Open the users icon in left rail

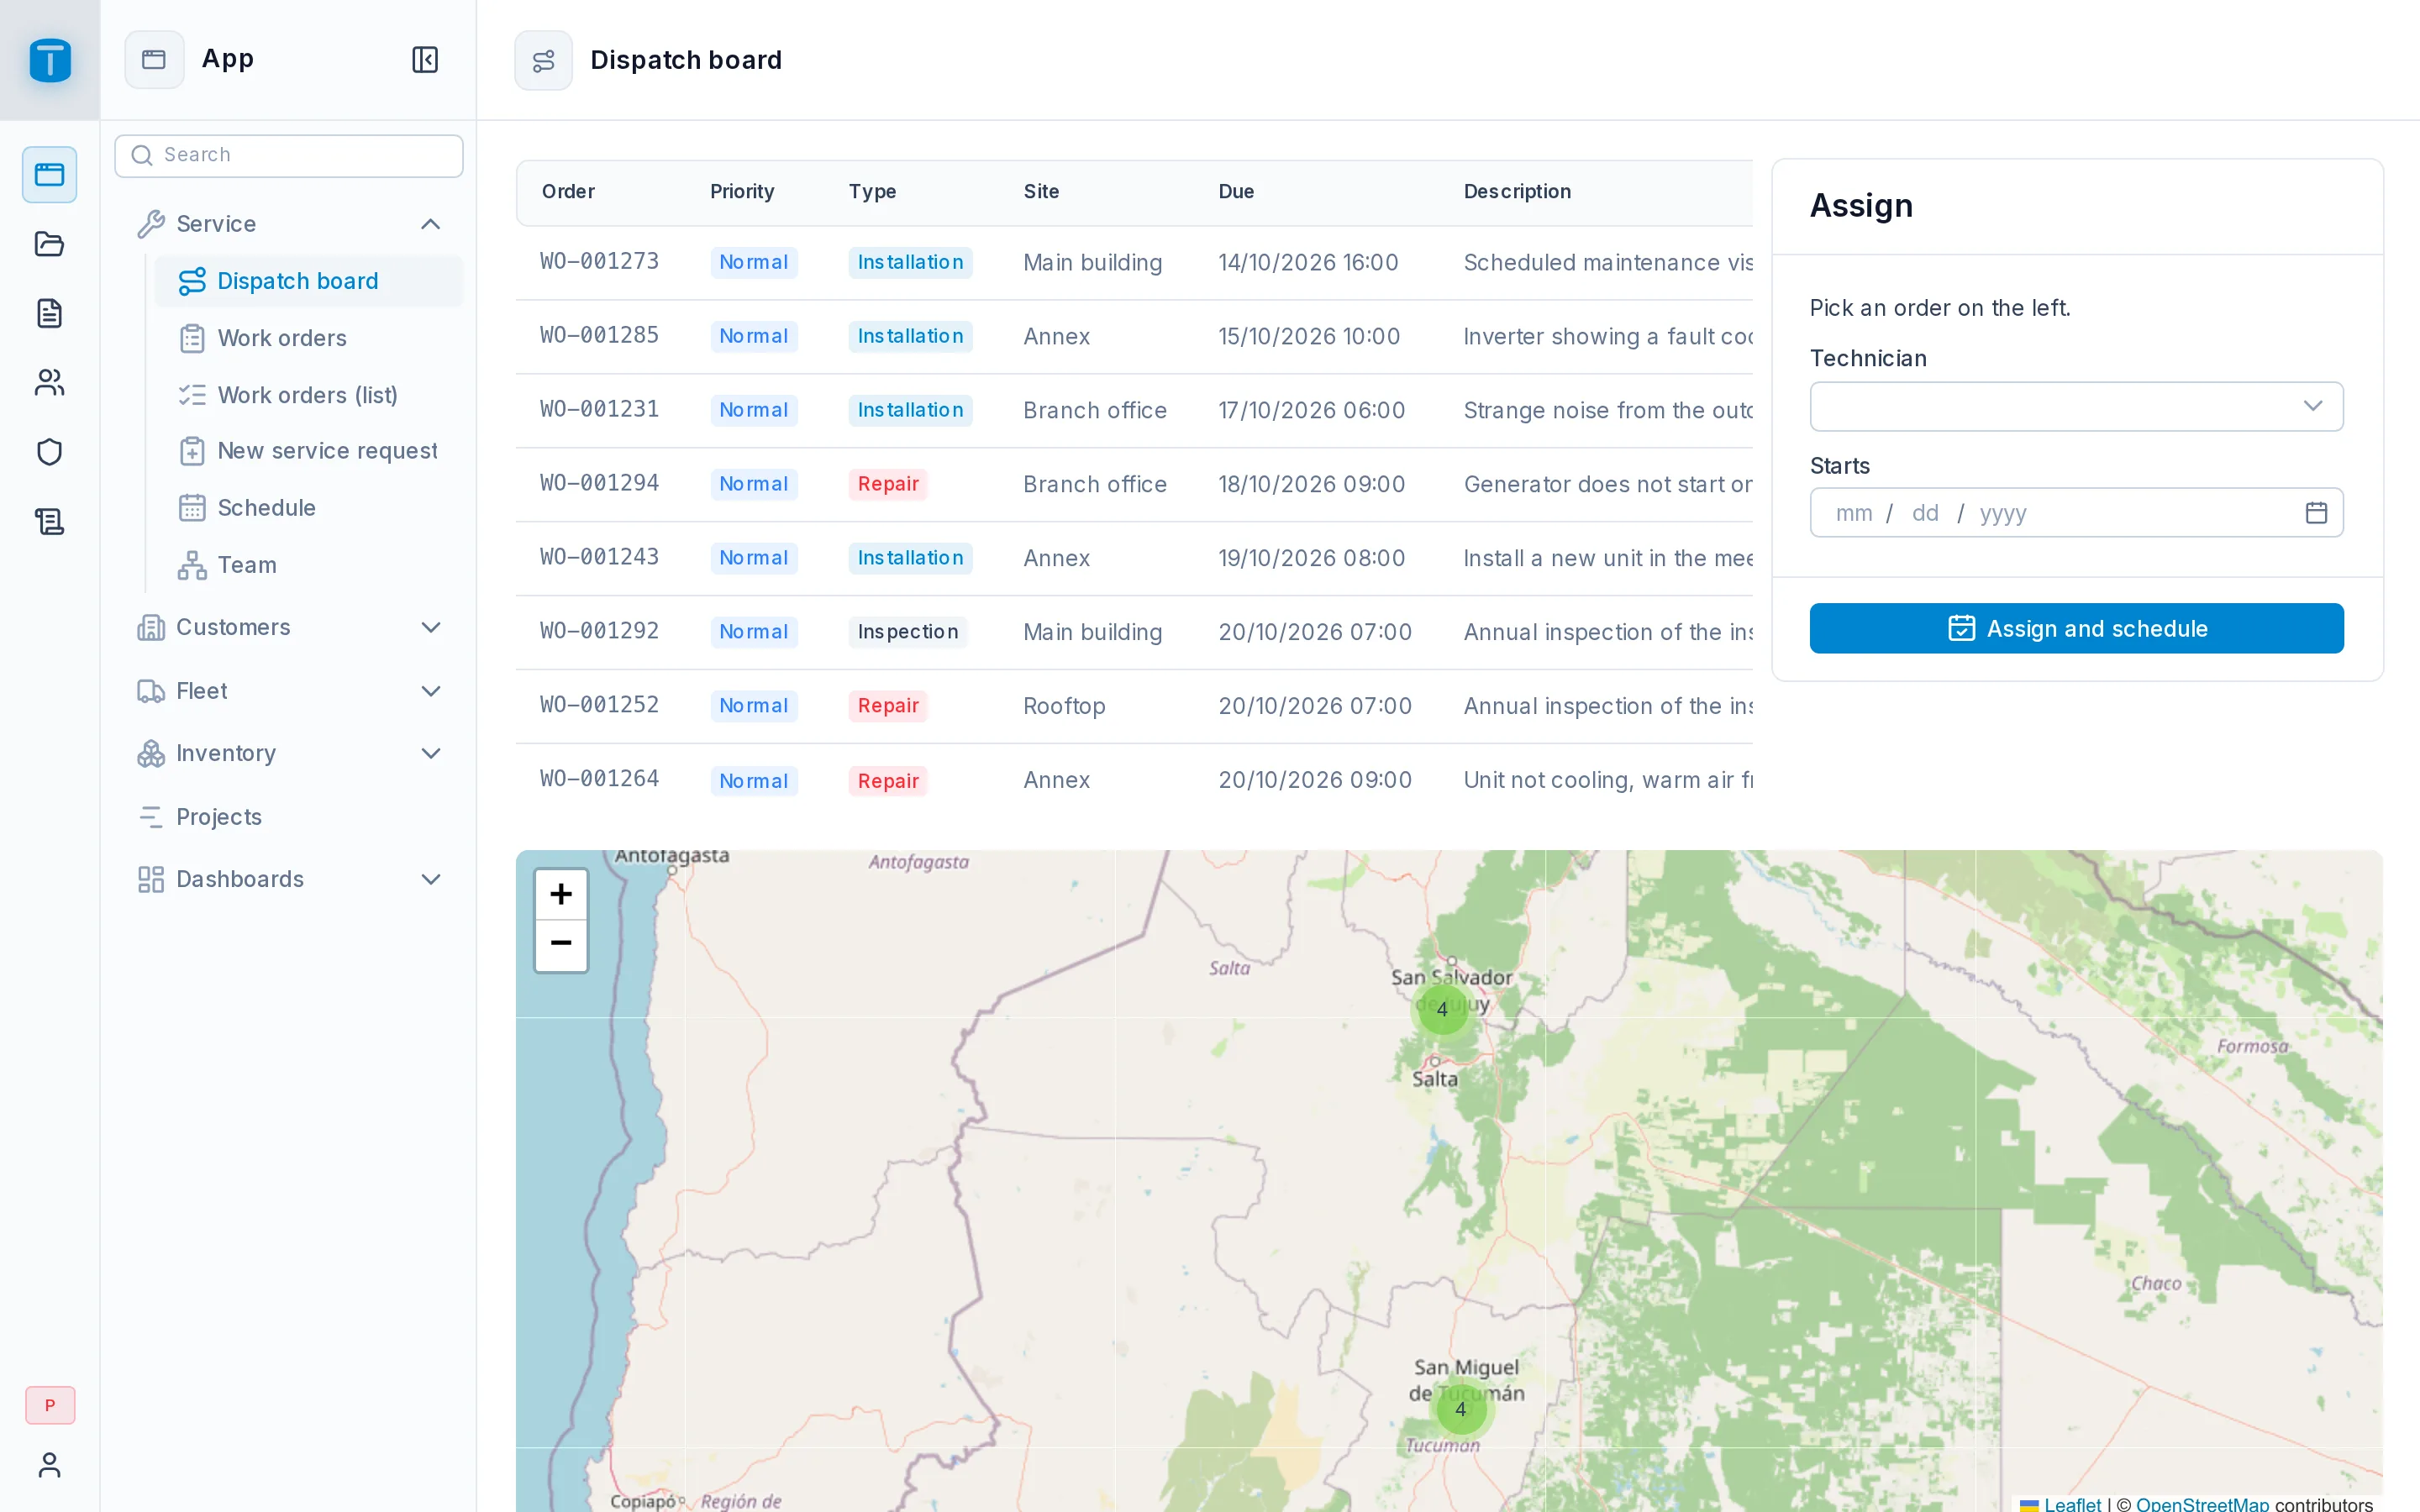point(49,383)
